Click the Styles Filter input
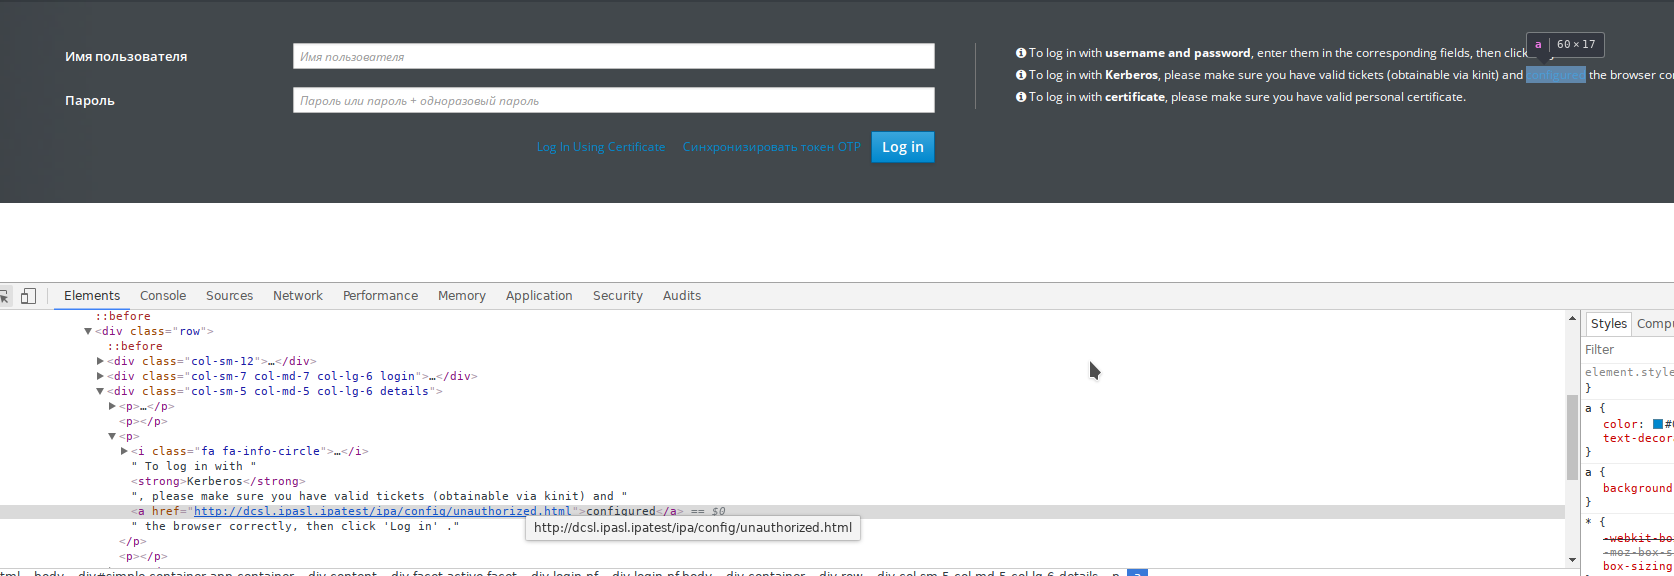The image size is (1674, 576). (x=1628, y=350)
